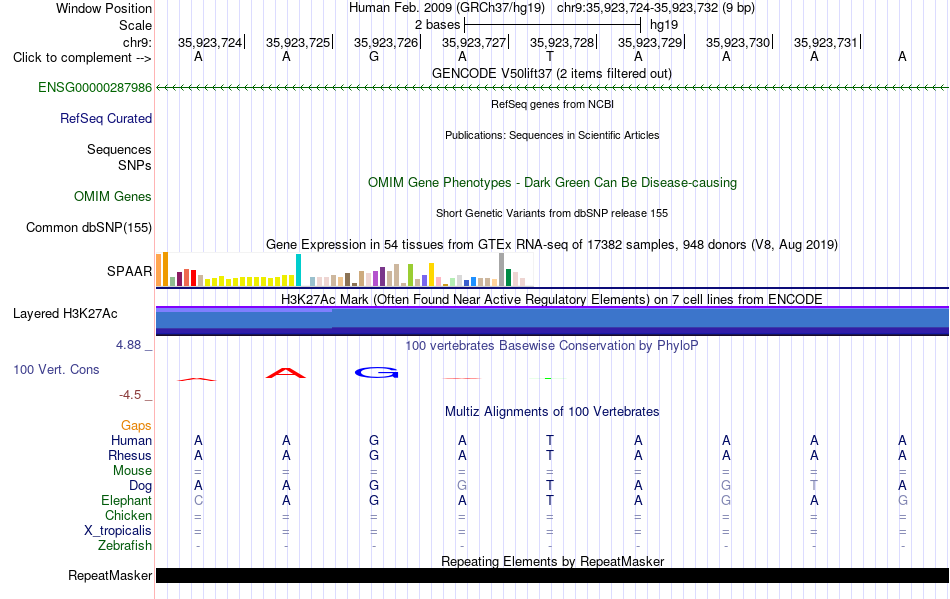Viewport: 950px width, 599px height.
Task: Click the 'chr9:' ruler label
Action: [x=138, y=42]
